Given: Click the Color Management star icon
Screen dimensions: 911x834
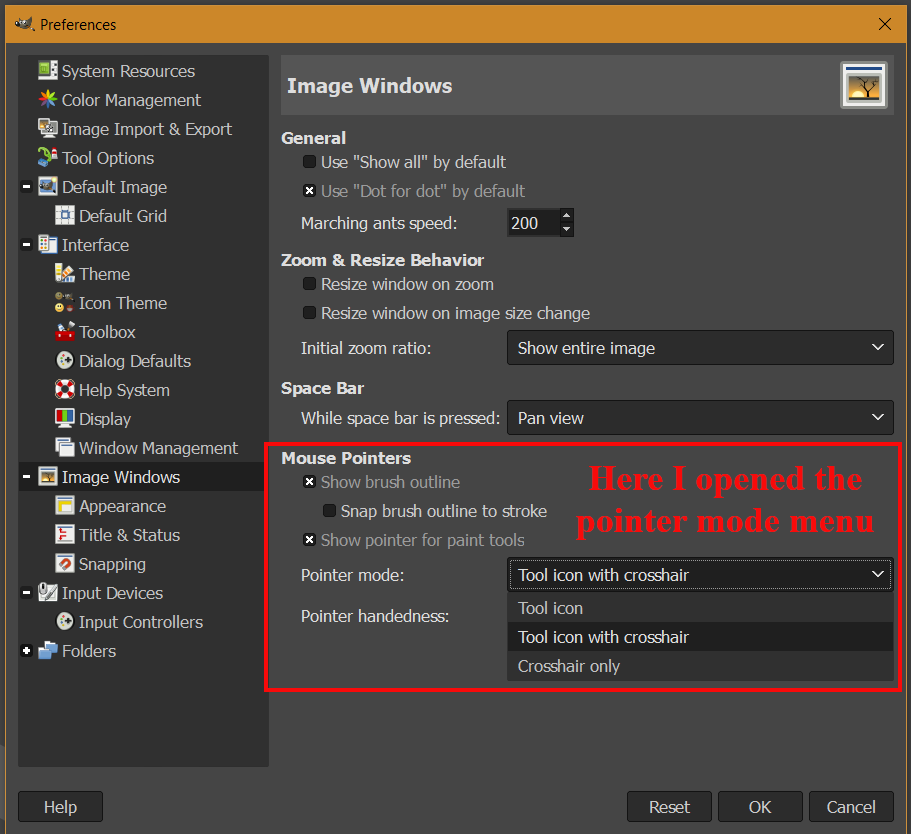Looking at the screenshot, I should coord(48,100).
